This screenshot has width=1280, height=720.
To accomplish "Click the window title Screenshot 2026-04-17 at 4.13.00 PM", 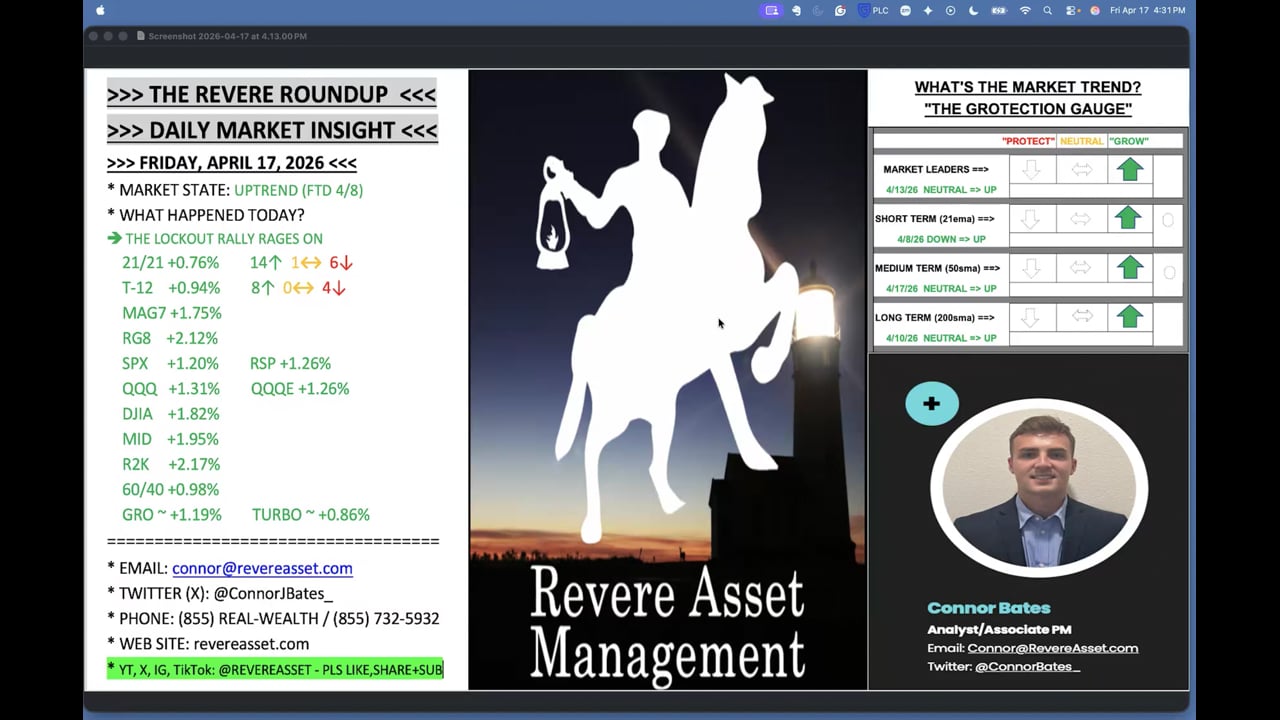I will pos(227,36).
